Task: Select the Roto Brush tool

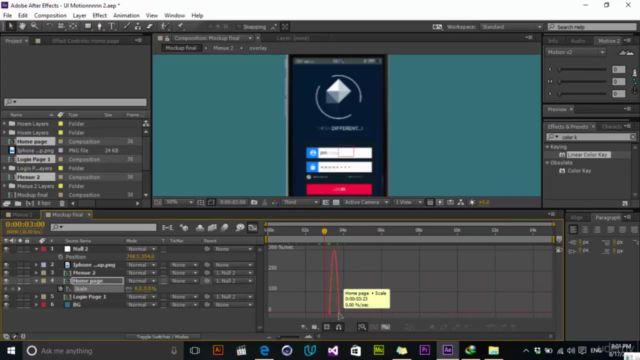Action: click(x=164, y=27)
